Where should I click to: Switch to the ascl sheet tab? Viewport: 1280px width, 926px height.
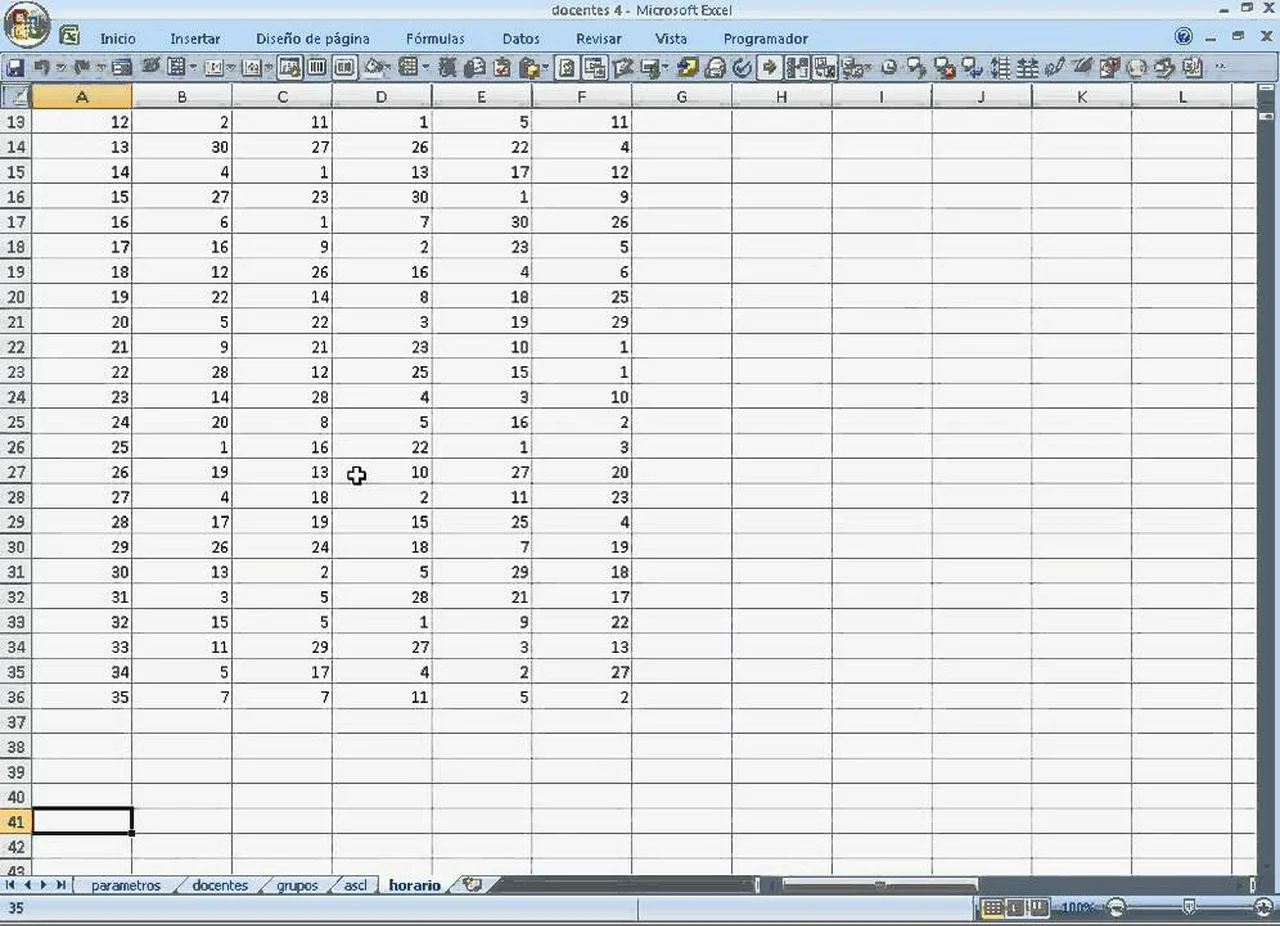tap(356, 886)
